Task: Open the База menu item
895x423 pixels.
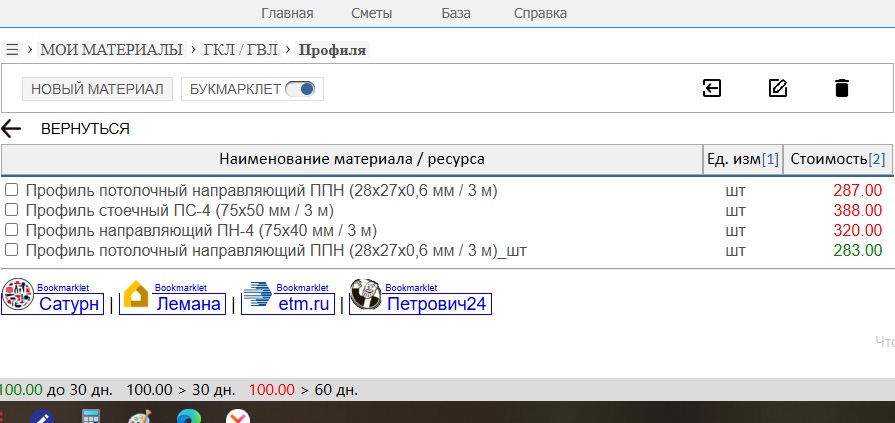Action: 456,13
